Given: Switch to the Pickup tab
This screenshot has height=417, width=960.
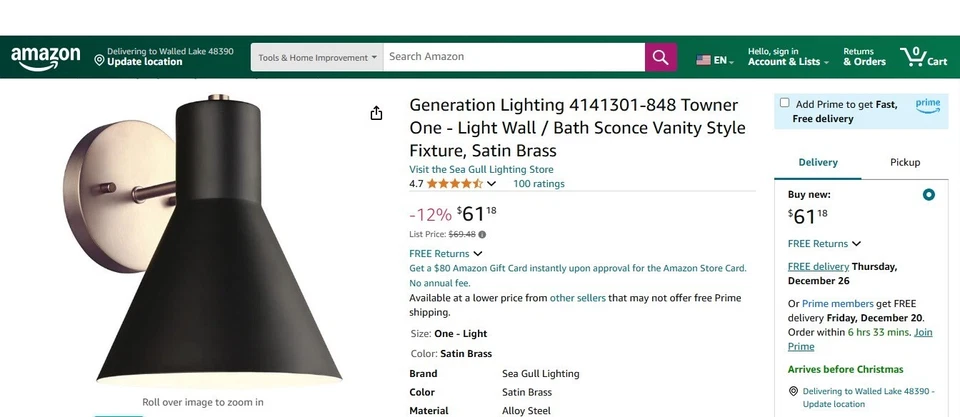Looking at the screenshot, I should click(x=904, y=162).
